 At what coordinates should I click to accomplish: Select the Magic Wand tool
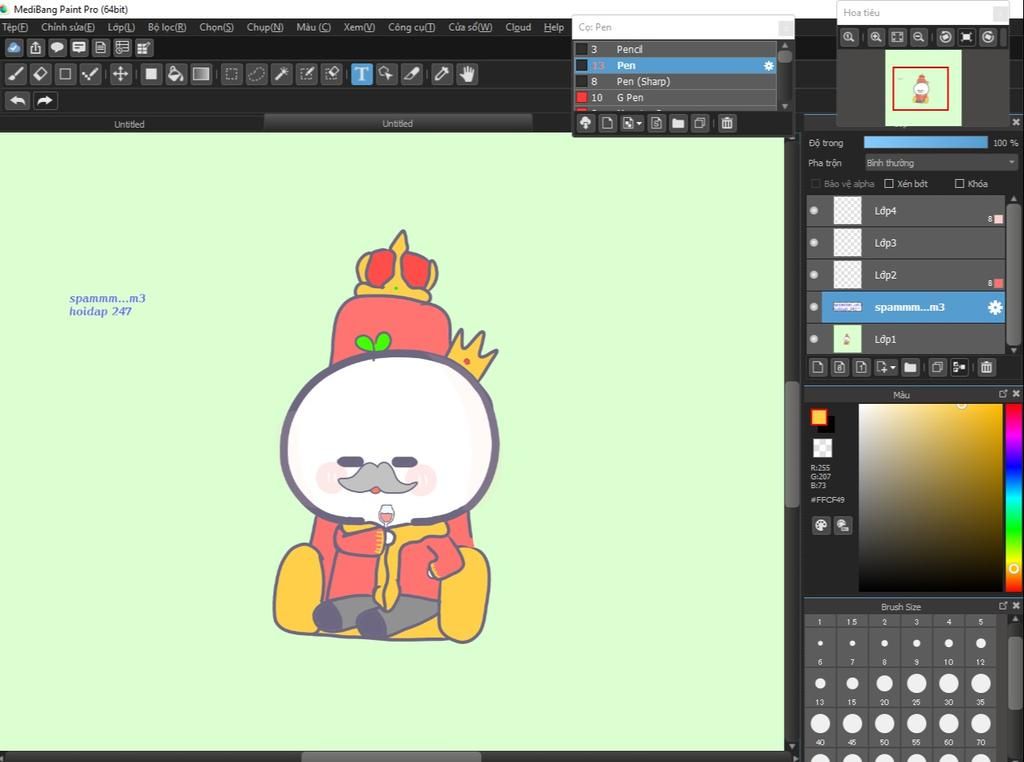click(281, 74)
